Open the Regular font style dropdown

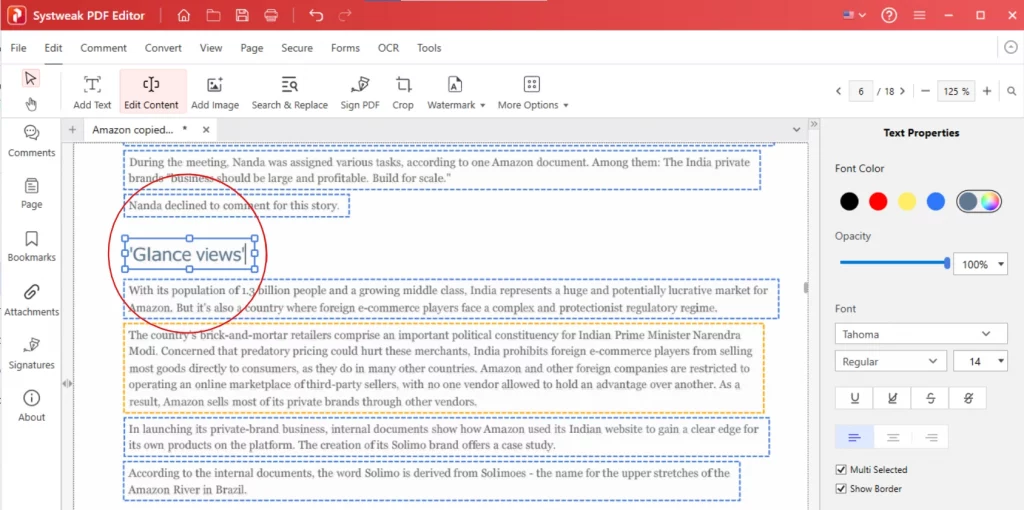tap(890, 361)
